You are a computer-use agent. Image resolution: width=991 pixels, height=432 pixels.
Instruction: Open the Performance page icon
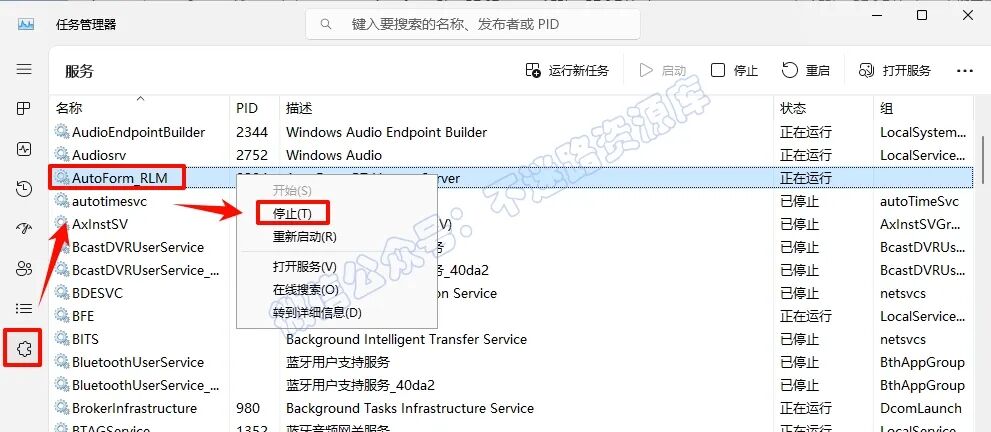coord(24,149)
